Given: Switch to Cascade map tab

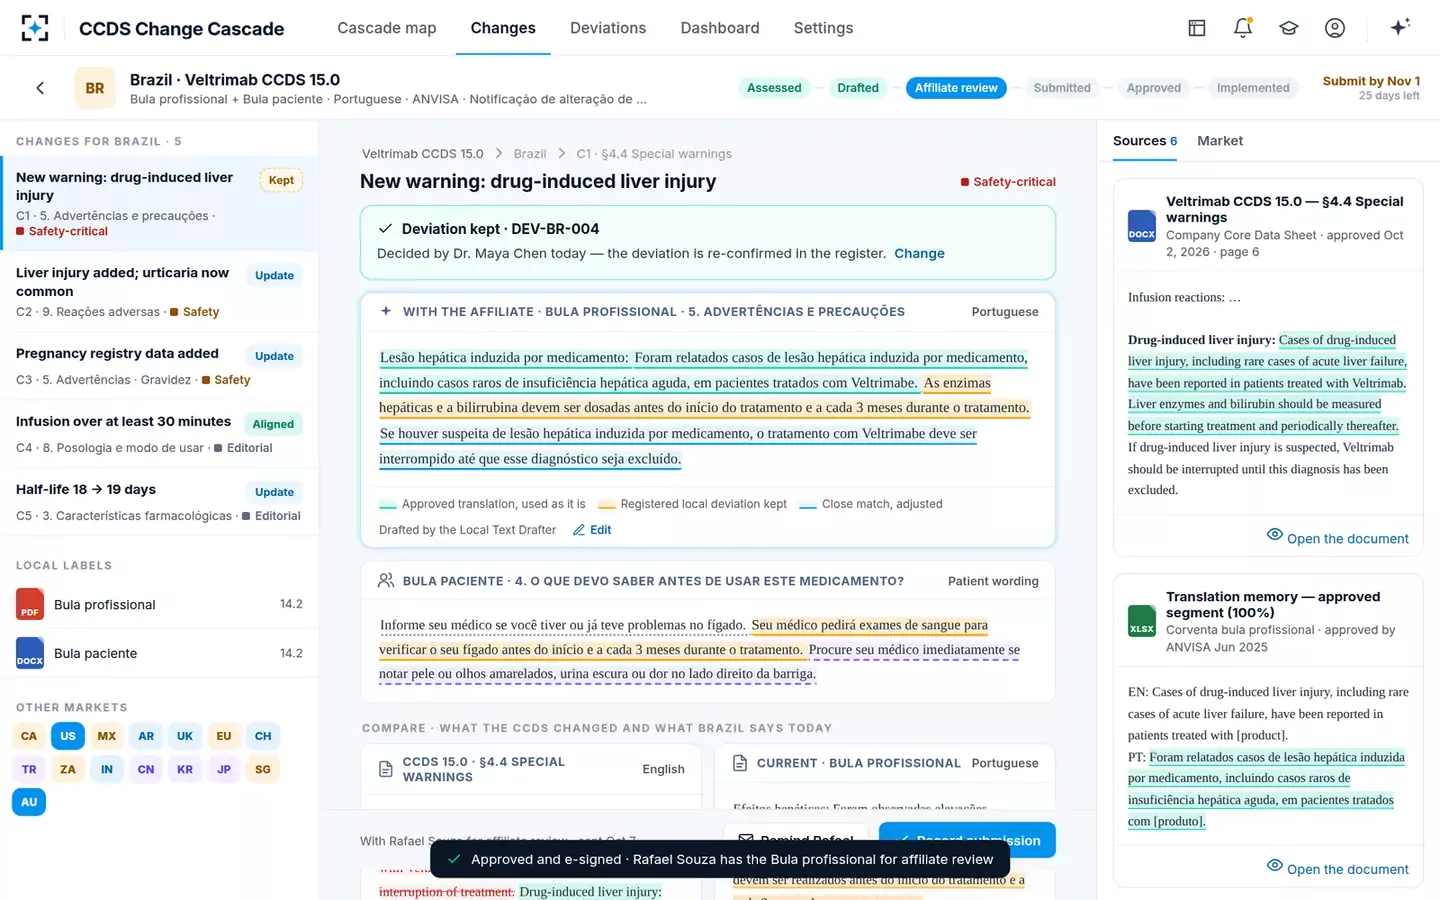Looking at the screenshot, I should click(x=387, y=28).
